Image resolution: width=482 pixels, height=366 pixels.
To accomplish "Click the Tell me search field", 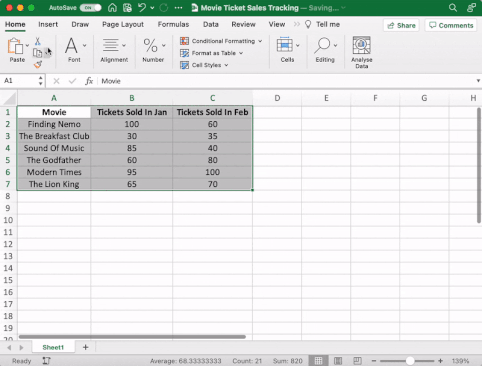I will coord(328,24).
